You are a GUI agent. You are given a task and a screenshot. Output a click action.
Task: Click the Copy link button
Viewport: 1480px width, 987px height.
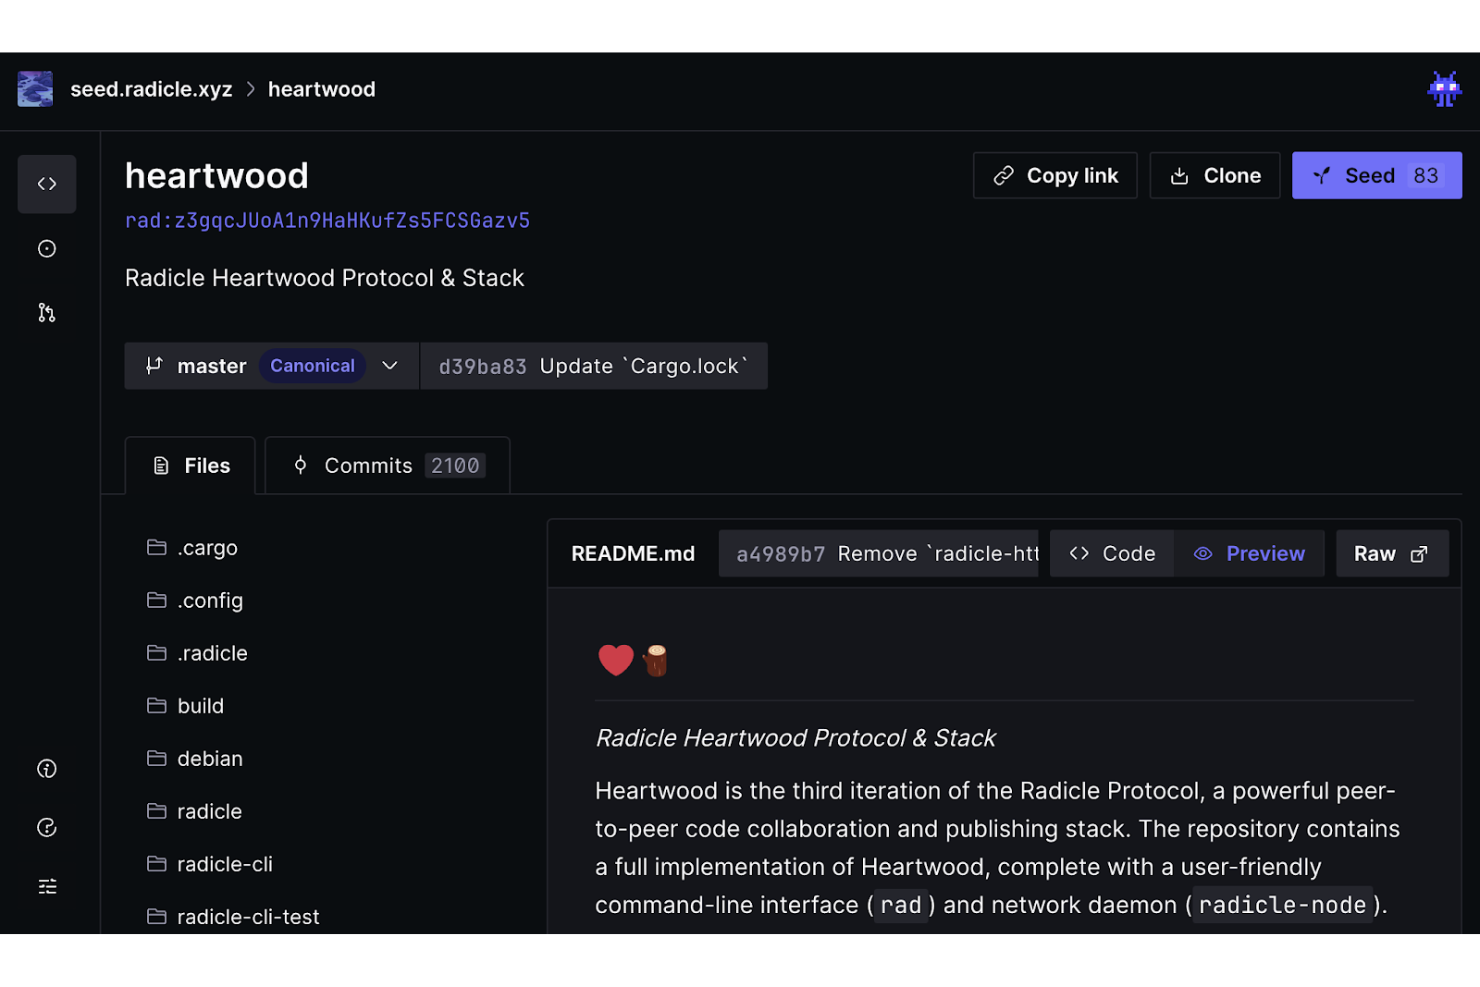pyautogui.click(x=1055, y=176)
